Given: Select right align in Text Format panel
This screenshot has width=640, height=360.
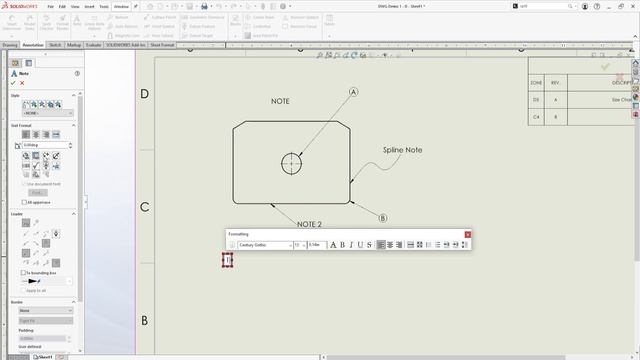Looking at the screenshot, I should [x=46, y=135].
